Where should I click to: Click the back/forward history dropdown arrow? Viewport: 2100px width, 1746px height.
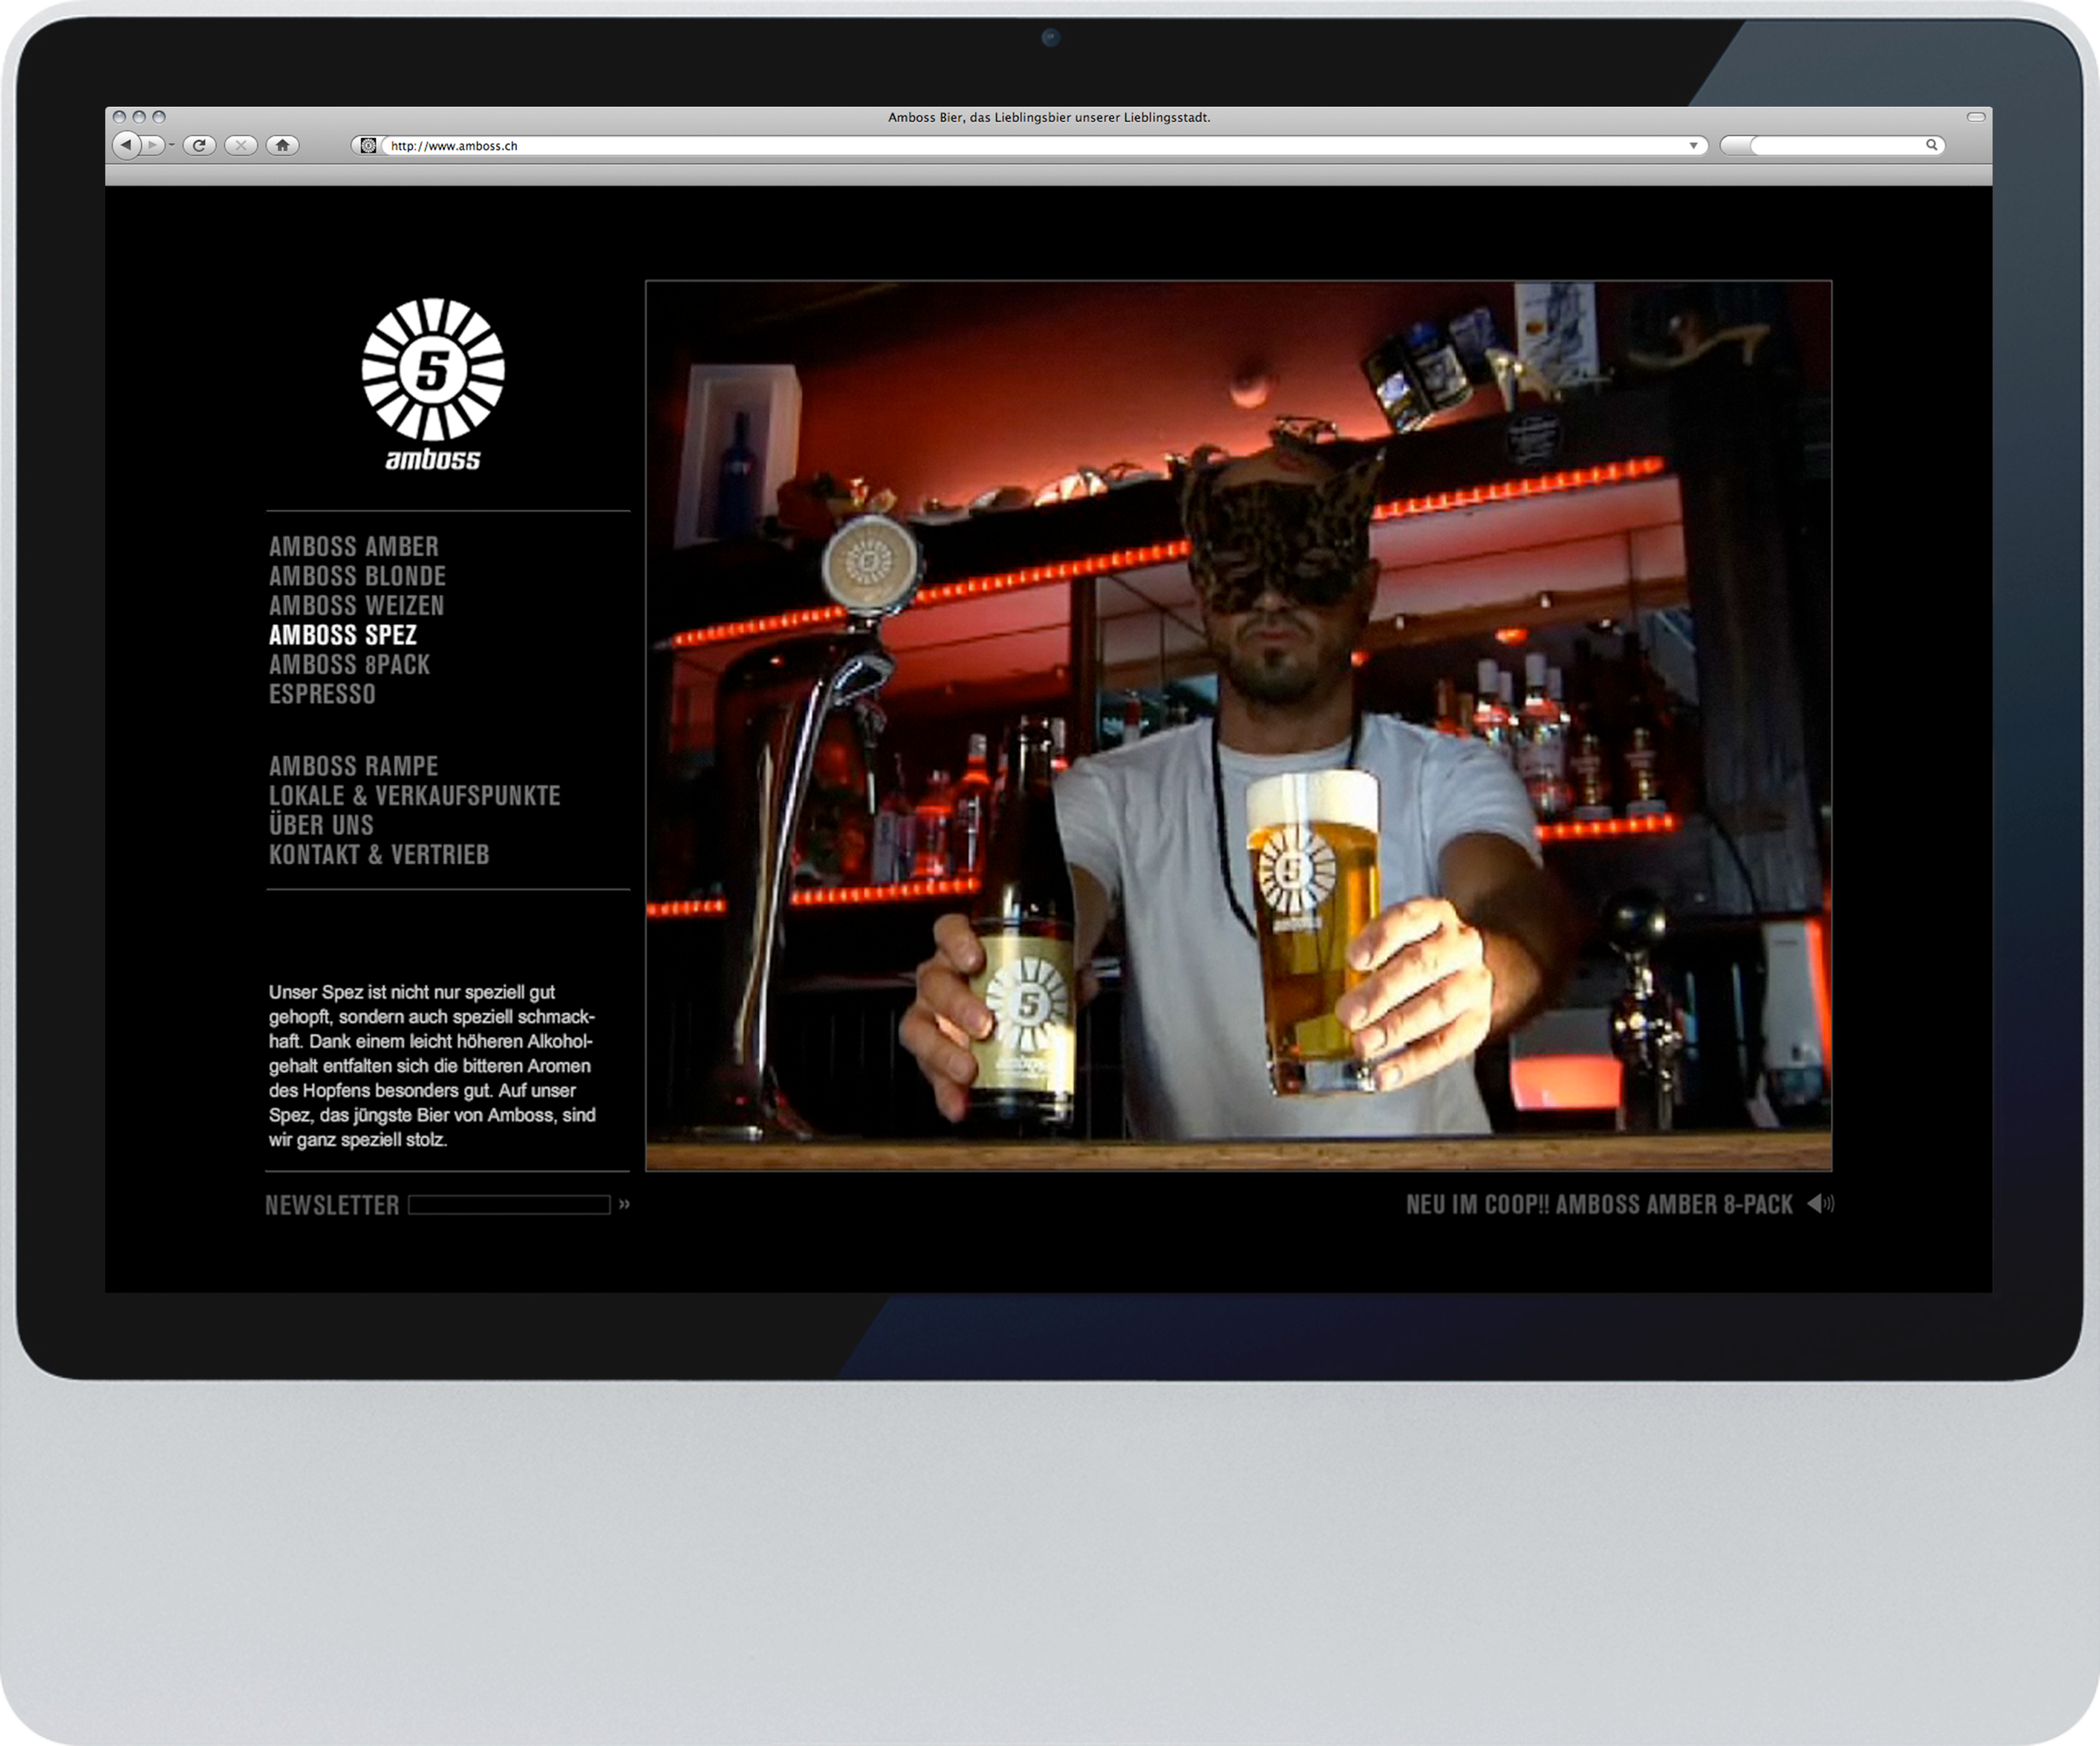pos(172,145)
